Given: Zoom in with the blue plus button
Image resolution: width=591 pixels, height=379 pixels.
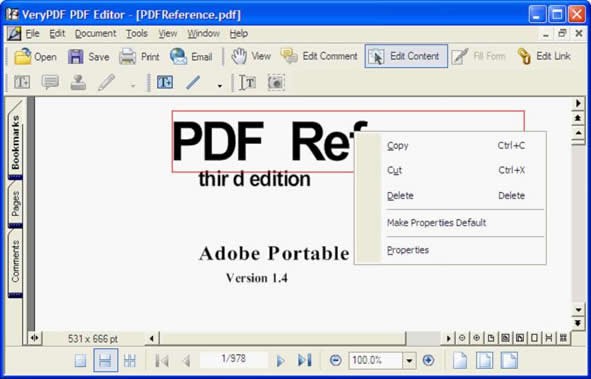Looking at the screenshot, I should pyautogui.click(x=428, y=361).
